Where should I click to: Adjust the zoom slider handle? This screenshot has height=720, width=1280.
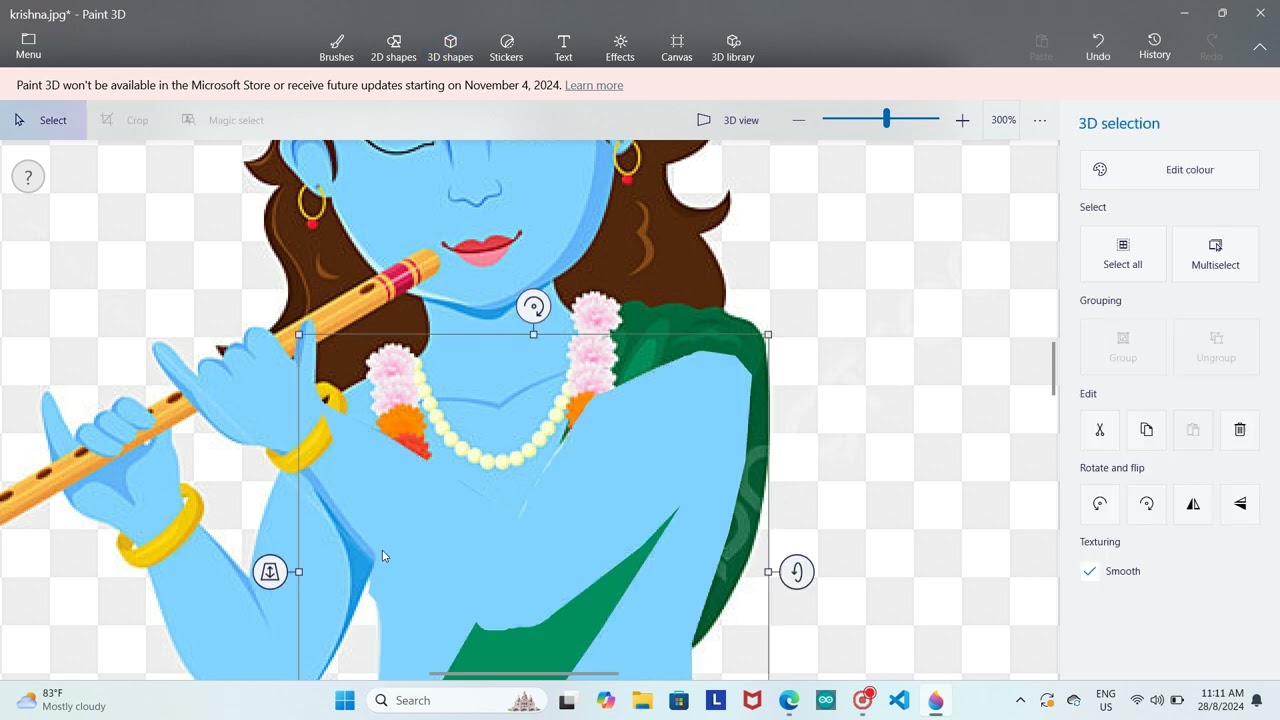click(886, 119)
